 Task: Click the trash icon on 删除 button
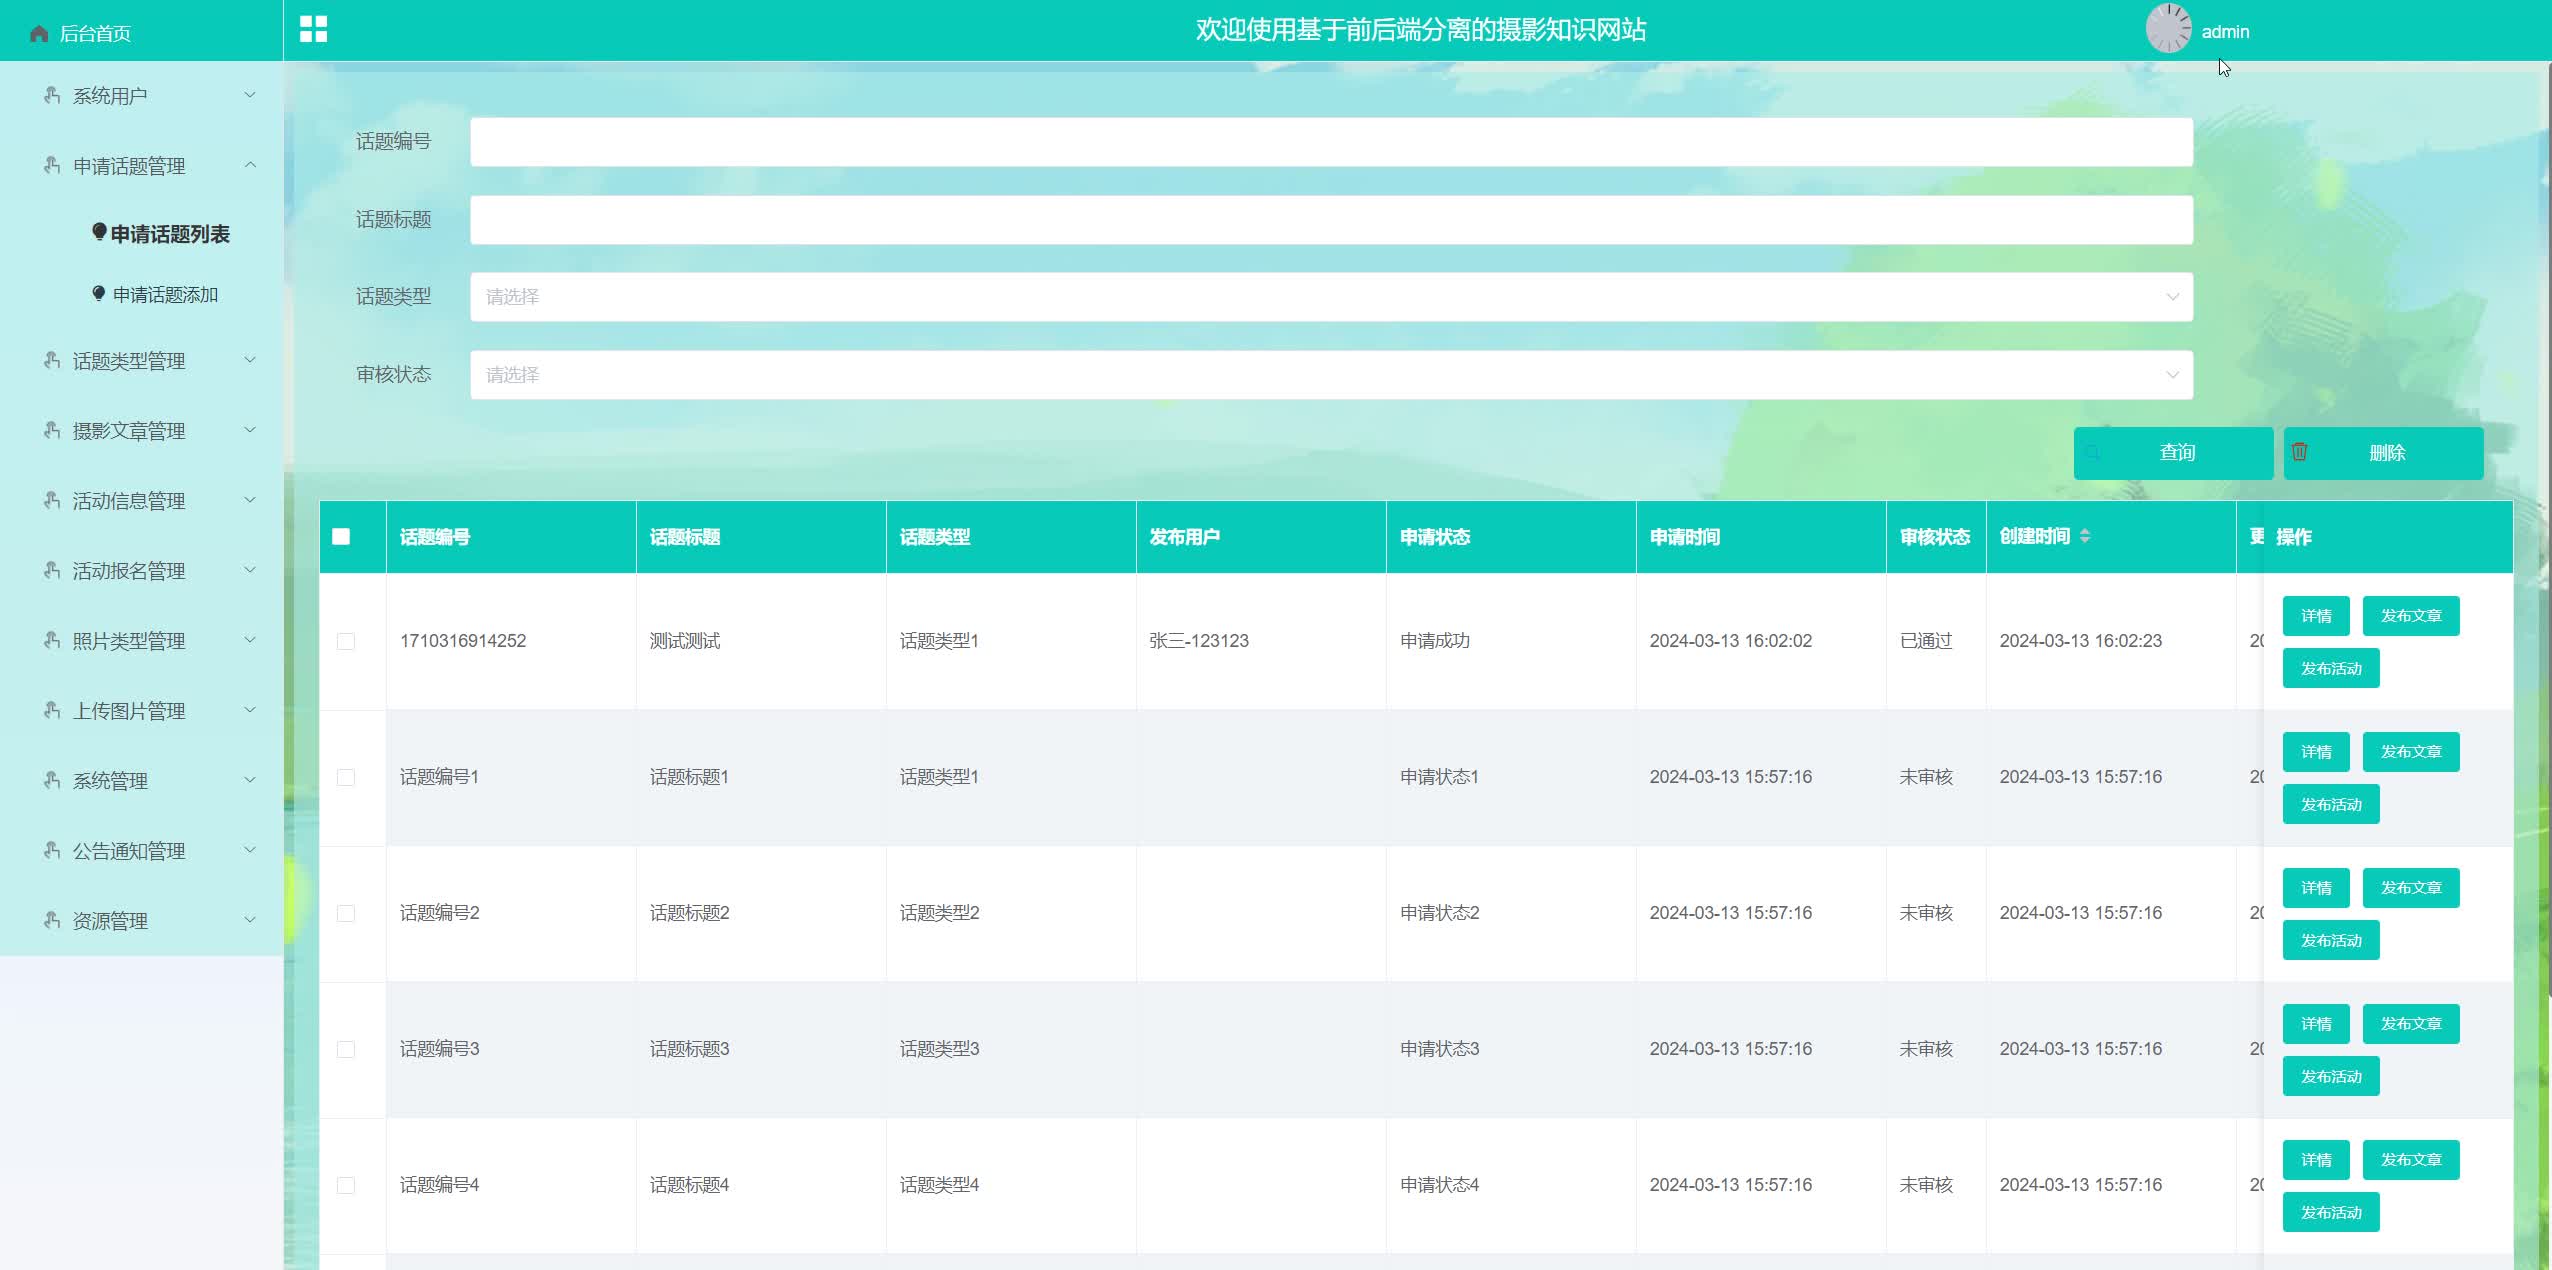coord(2299,452)
